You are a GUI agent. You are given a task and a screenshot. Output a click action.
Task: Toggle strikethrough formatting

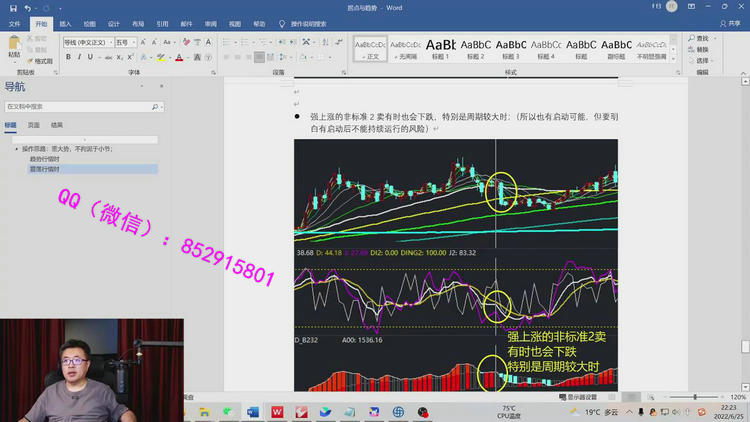click(x=107, y=58)
